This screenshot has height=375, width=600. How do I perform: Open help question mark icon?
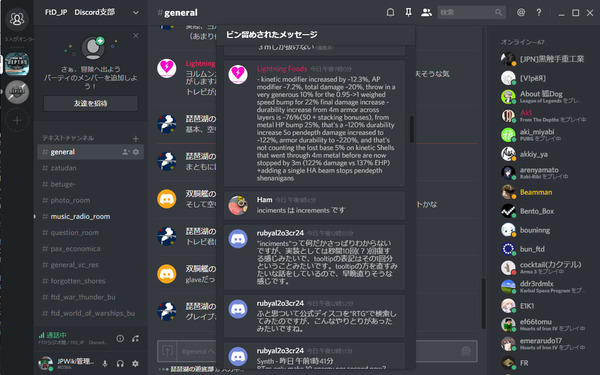coord(539,13)
